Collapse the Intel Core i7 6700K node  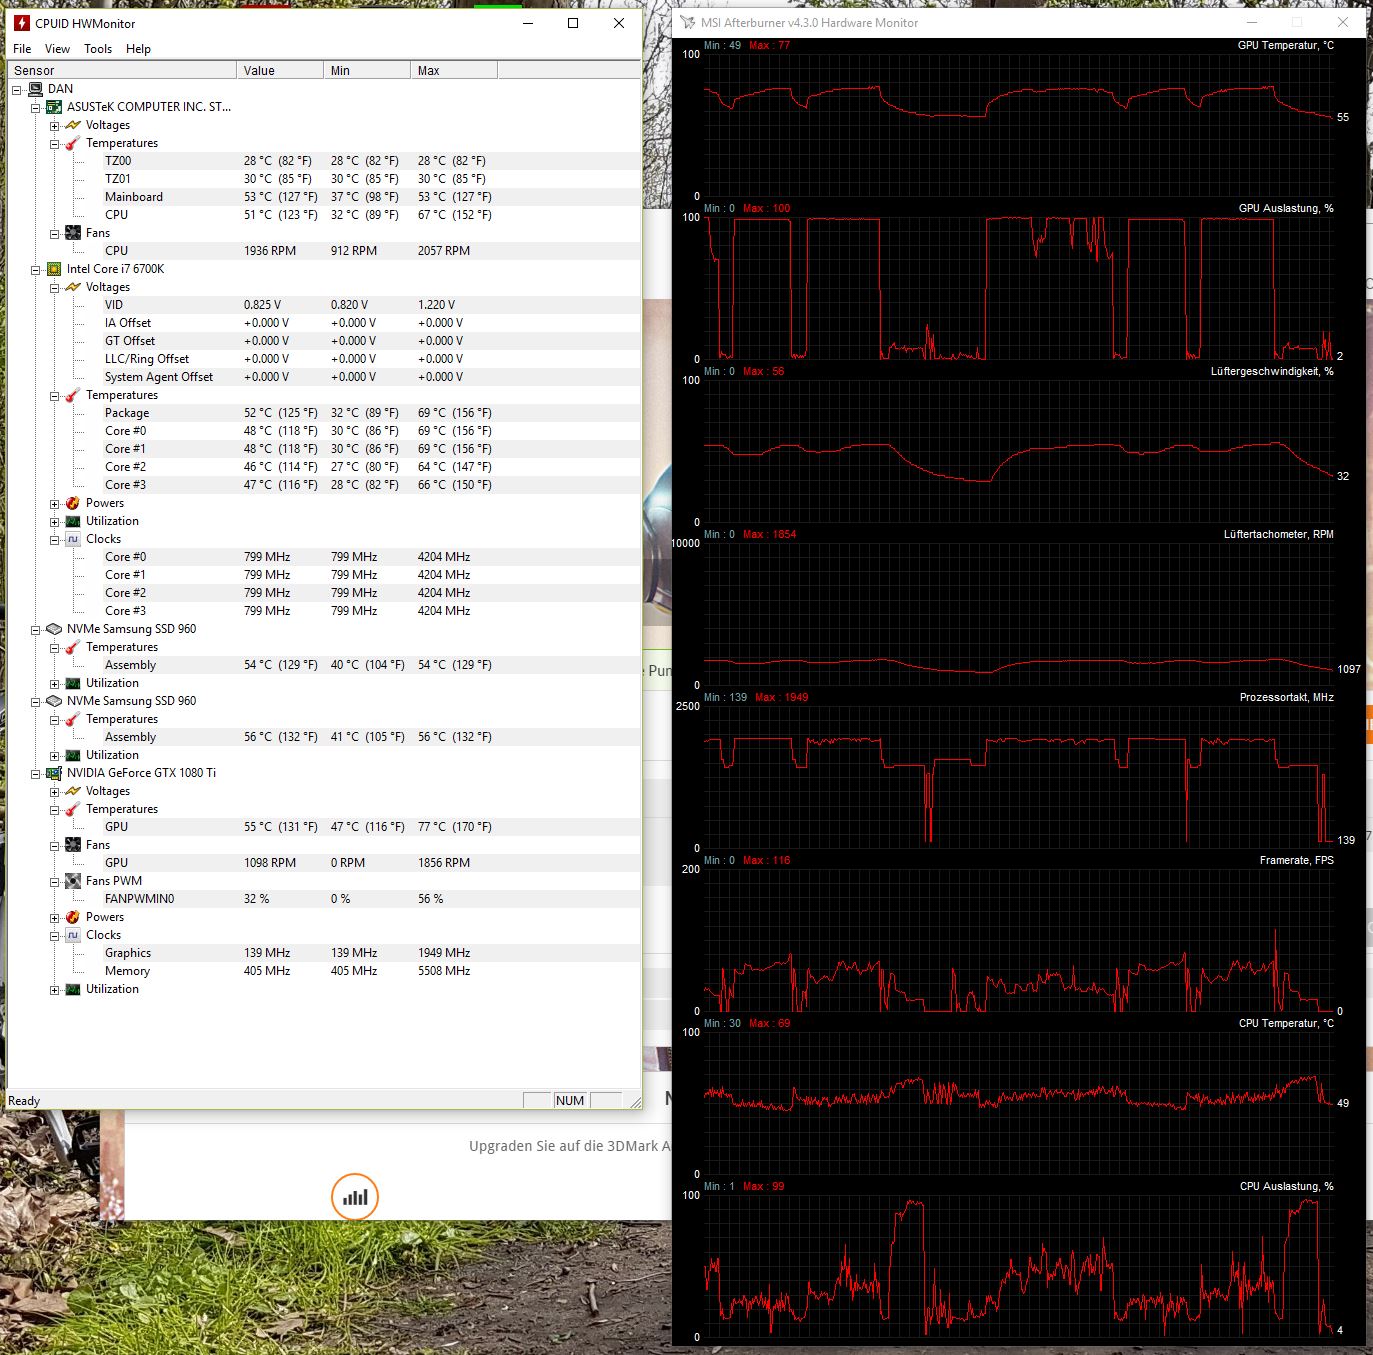click(36, 270)
